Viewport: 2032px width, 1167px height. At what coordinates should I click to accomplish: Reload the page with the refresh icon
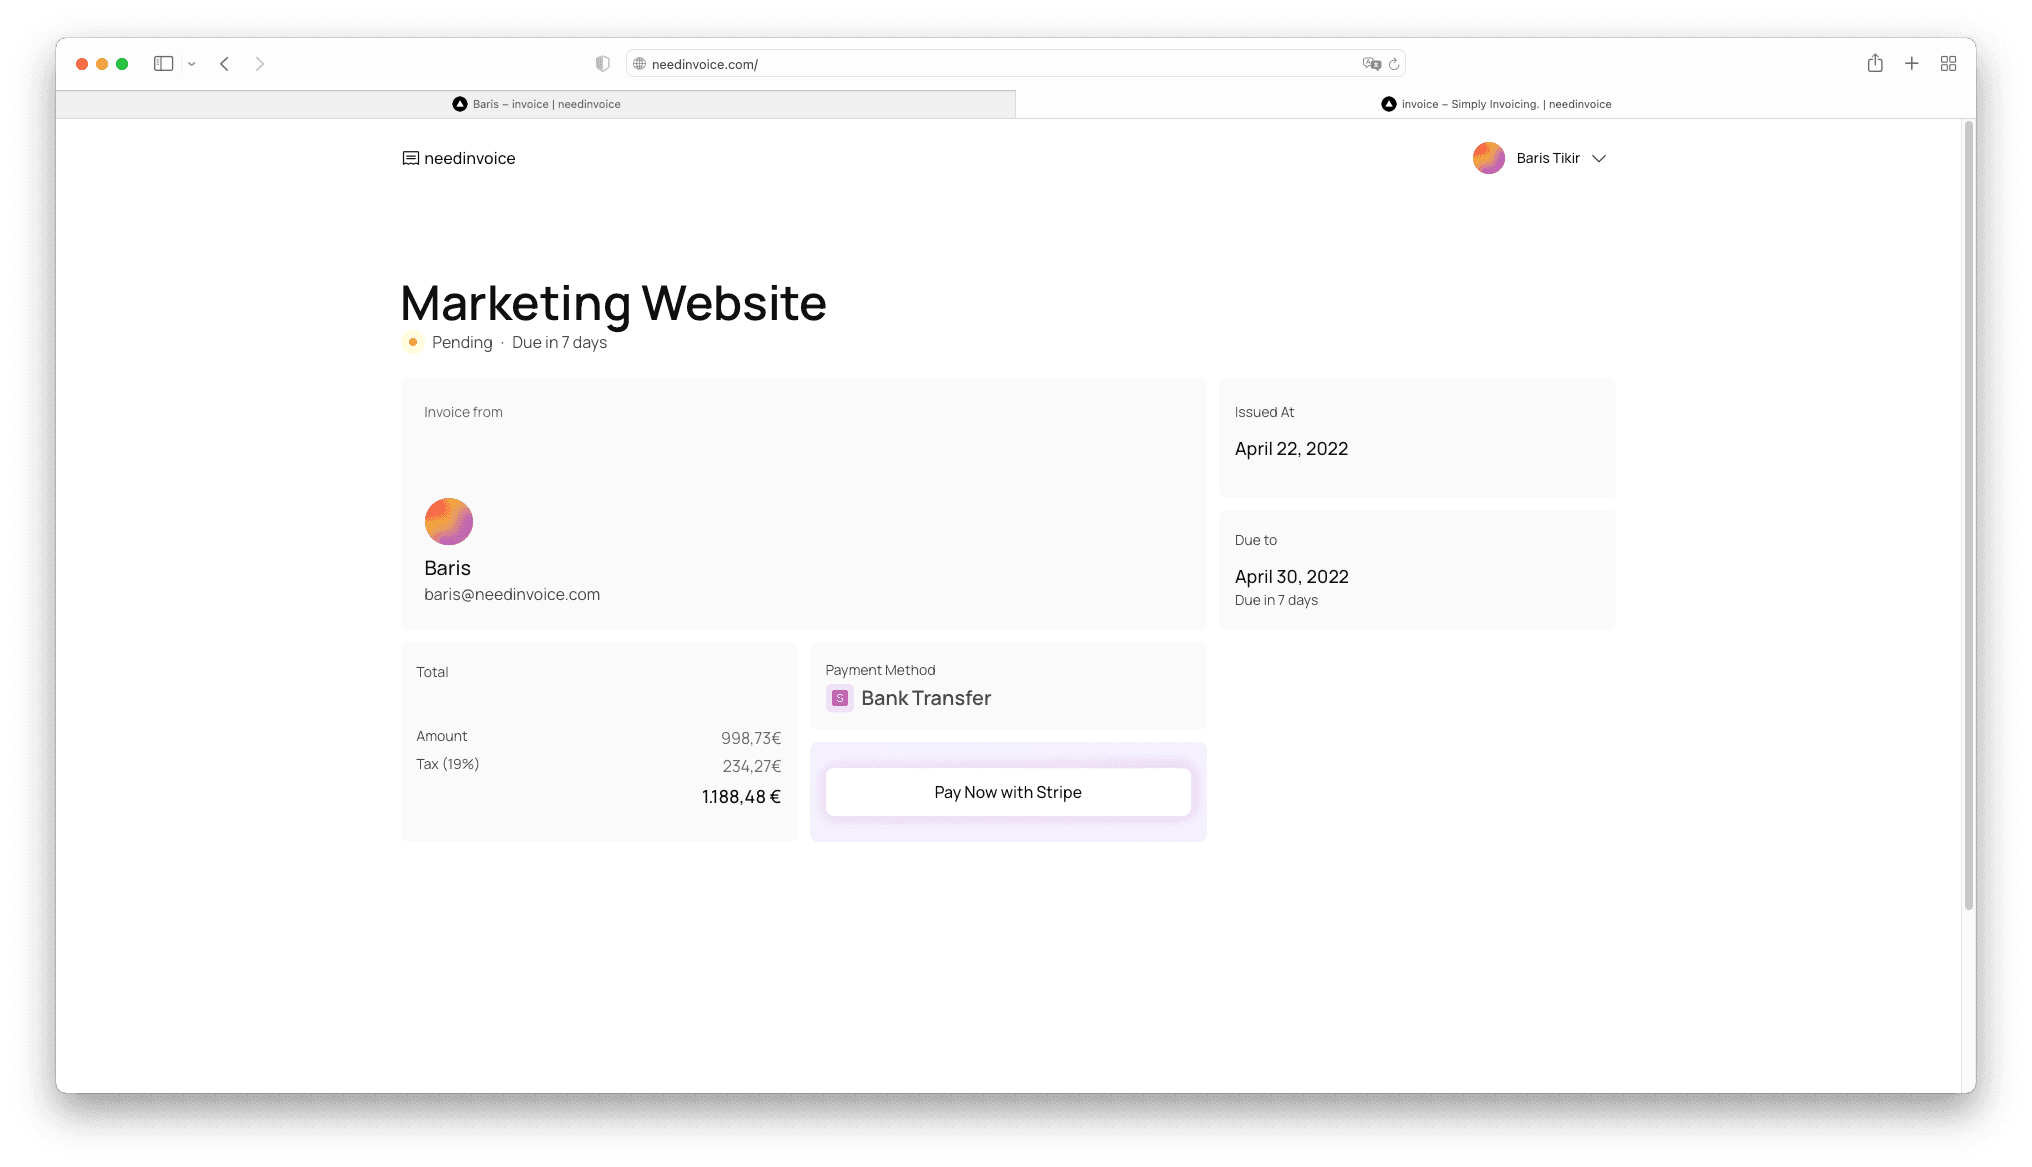point(1394,64)
